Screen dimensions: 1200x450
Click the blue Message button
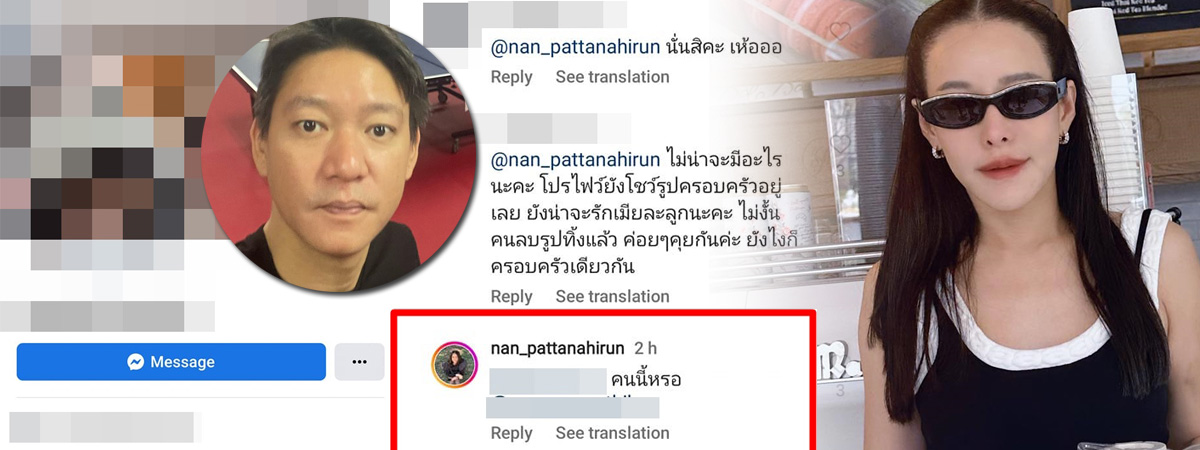tap(171, 362)
